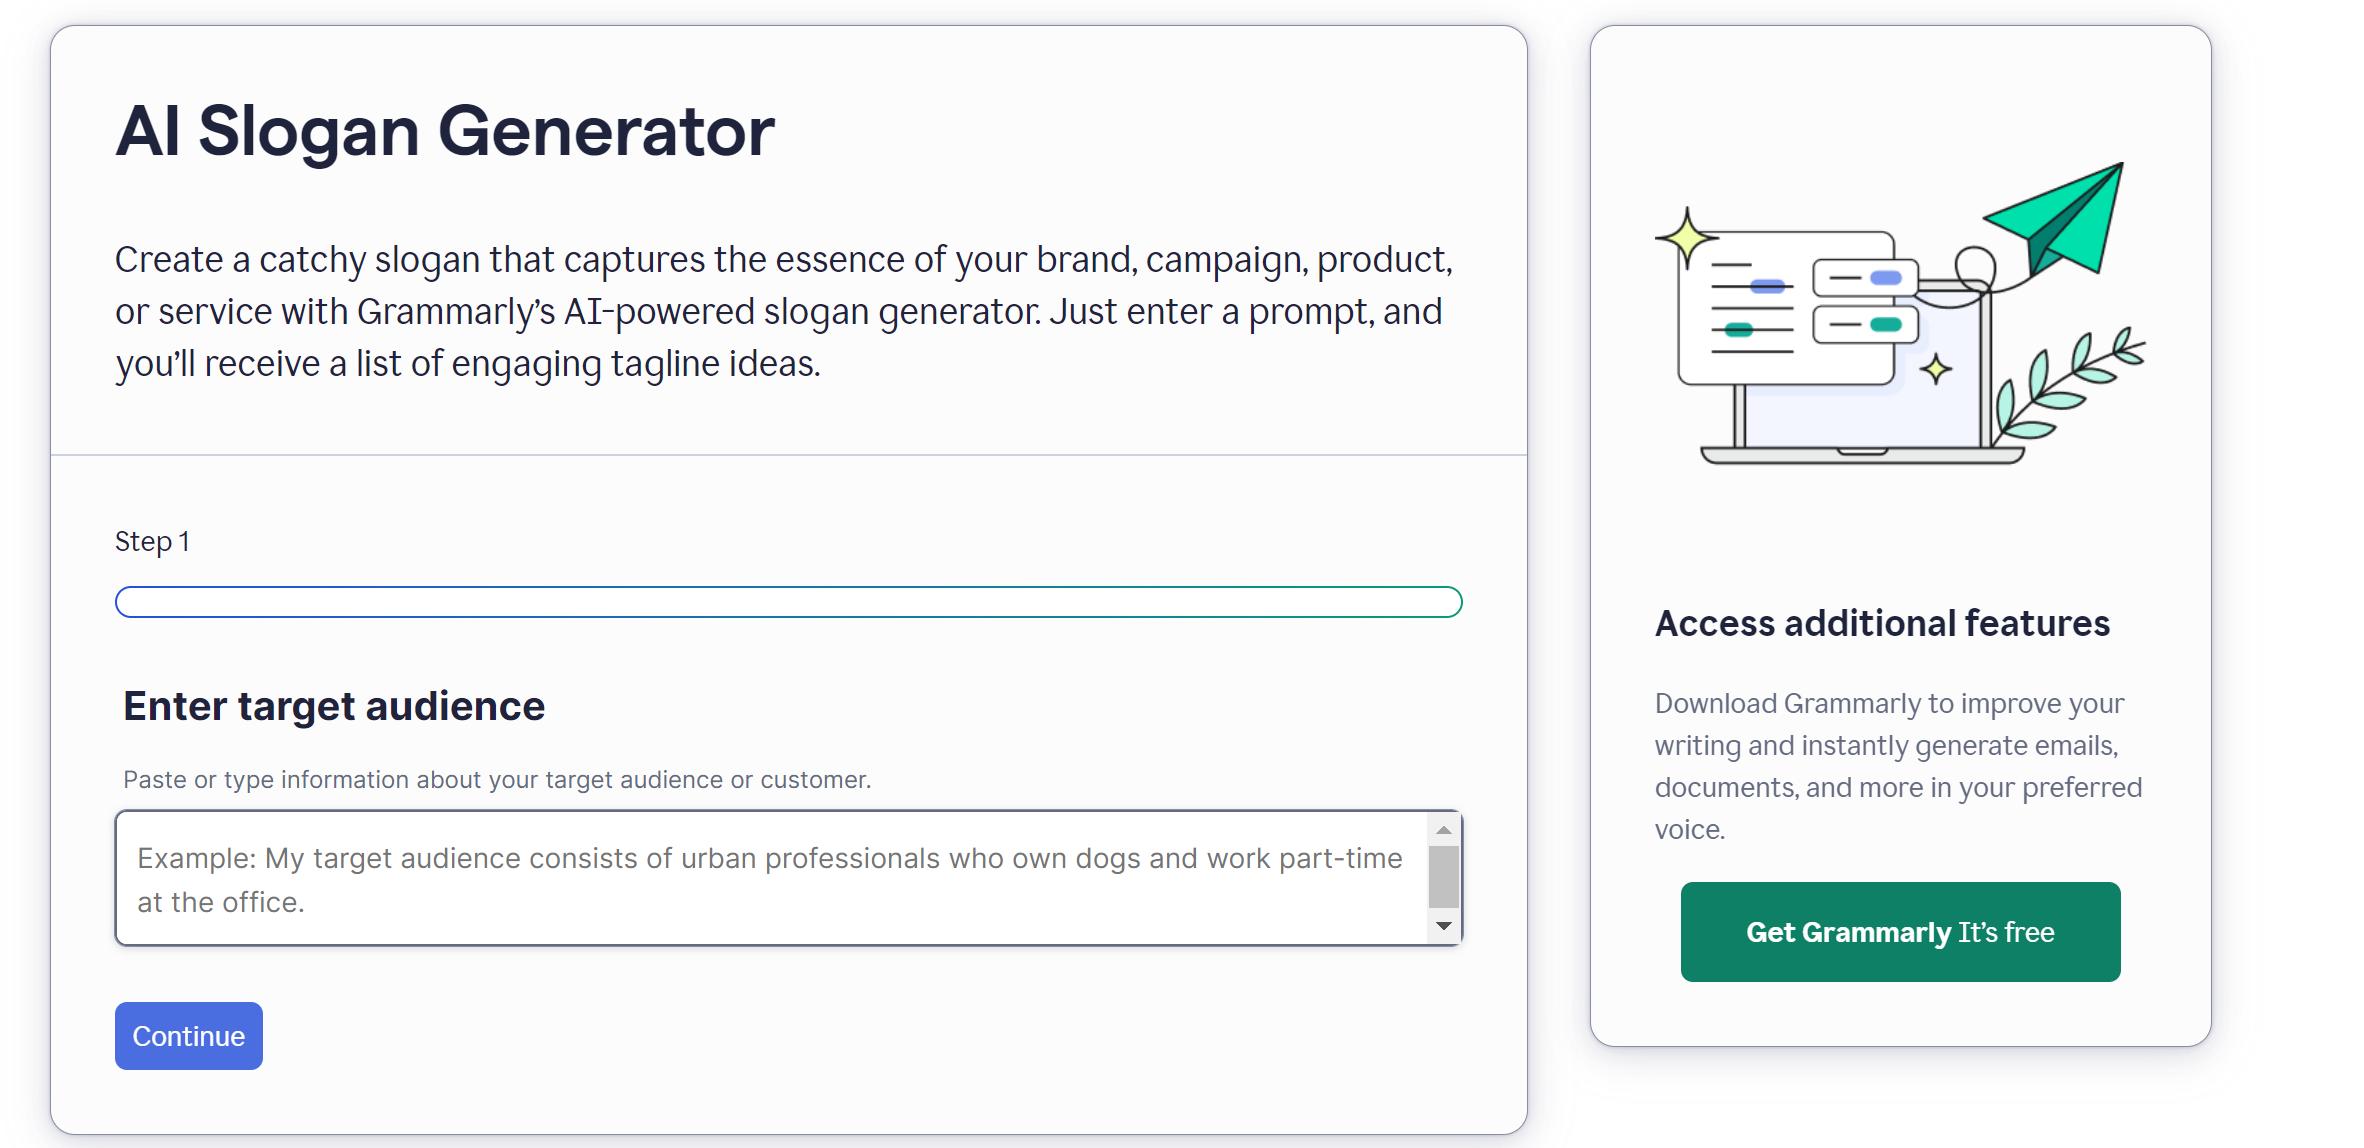Click the small diamond sparkle beside the laptop
The width and height of the screenshot is (2364, 1148).
(x=1937, y=367)
